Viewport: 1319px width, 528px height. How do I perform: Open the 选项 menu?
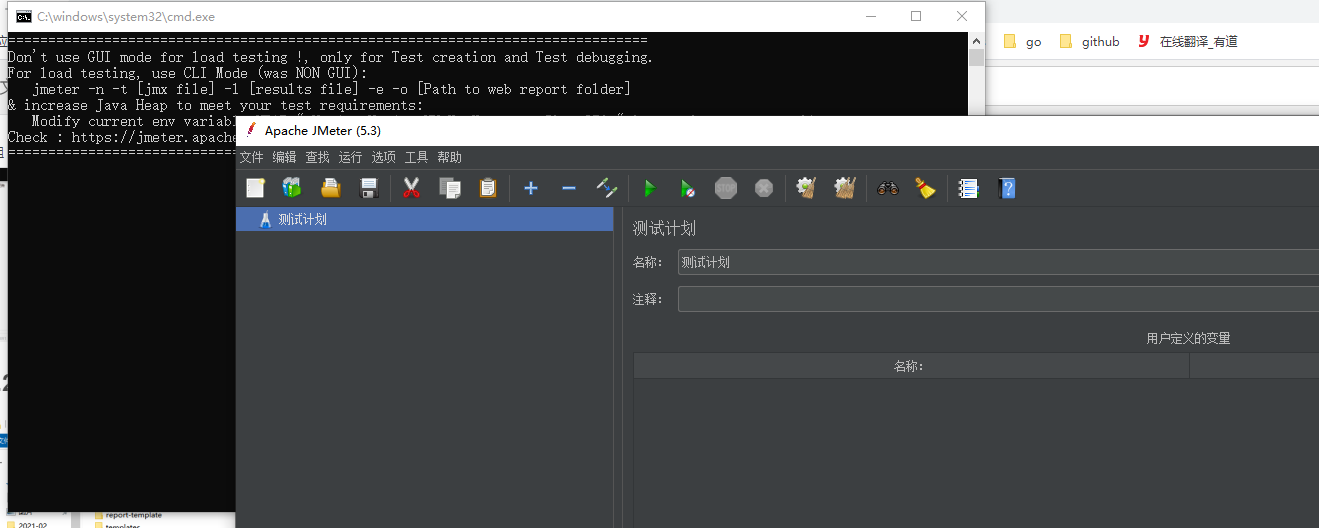tap(384, 157)
